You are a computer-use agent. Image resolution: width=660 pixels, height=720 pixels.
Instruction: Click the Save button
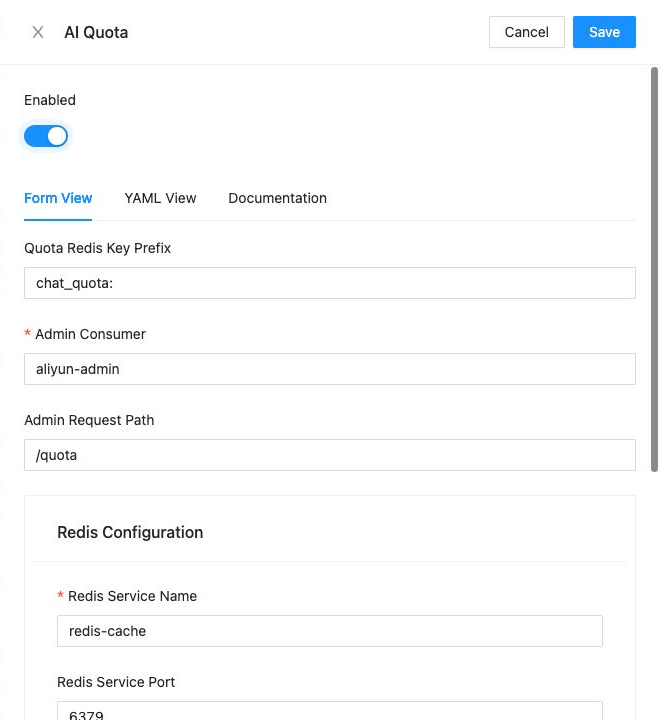tap(604, 32)
